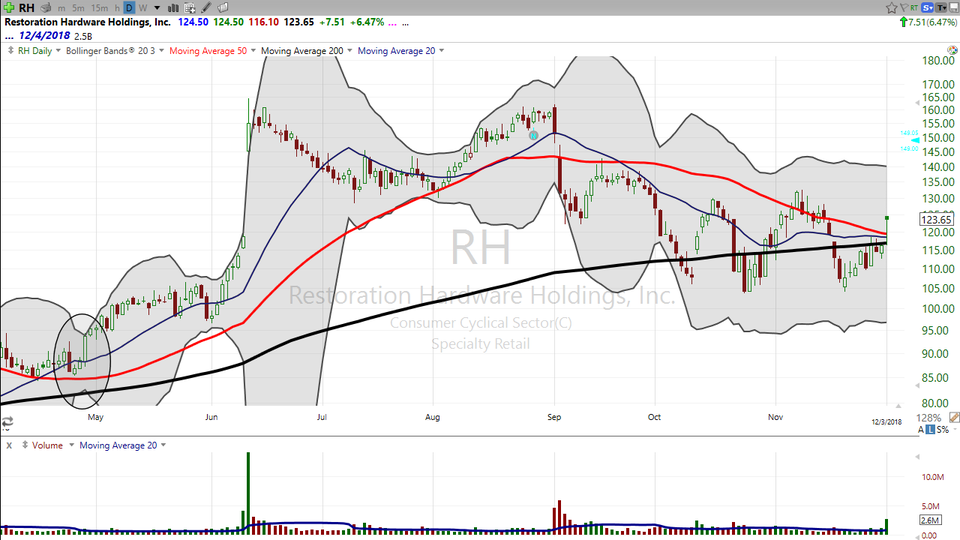
Task: Open the T dropdown button top-right
Action: (941, 8)
